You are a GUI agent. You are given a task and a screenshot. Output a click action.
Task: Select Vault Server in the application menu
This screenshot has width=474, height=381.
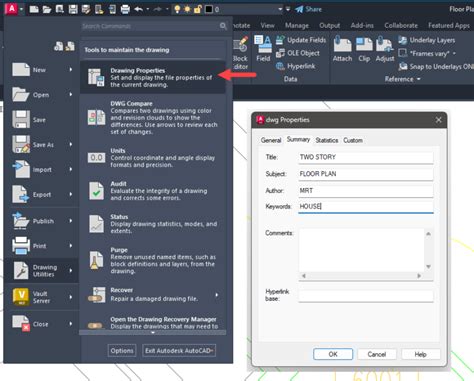point(42,297)
